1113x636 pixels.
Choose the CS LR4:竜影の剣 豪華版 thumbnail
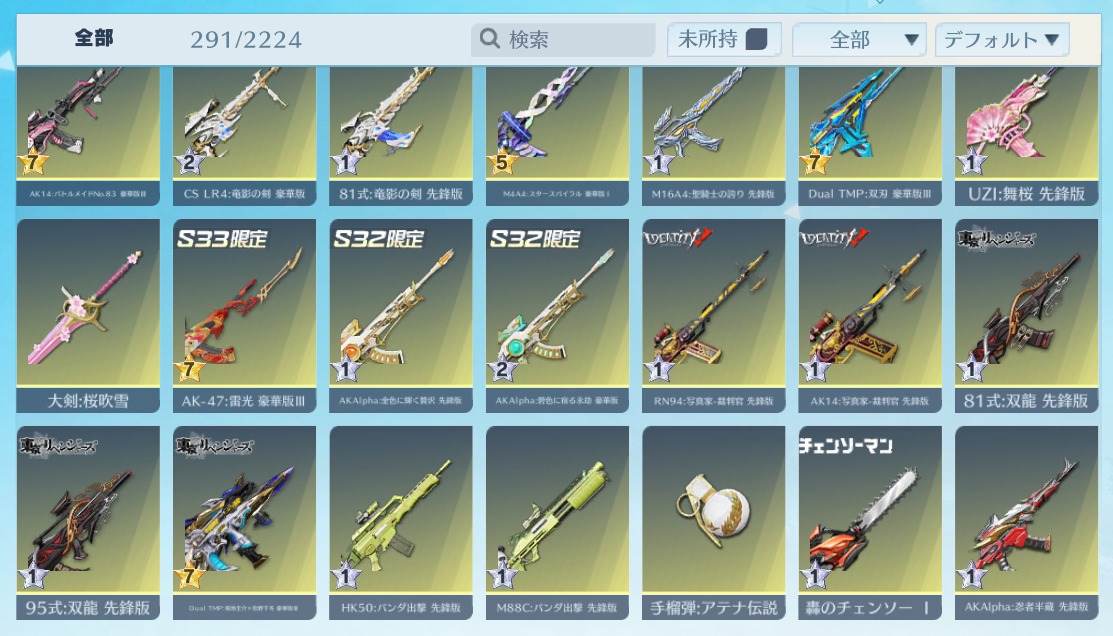coord(244,136)
